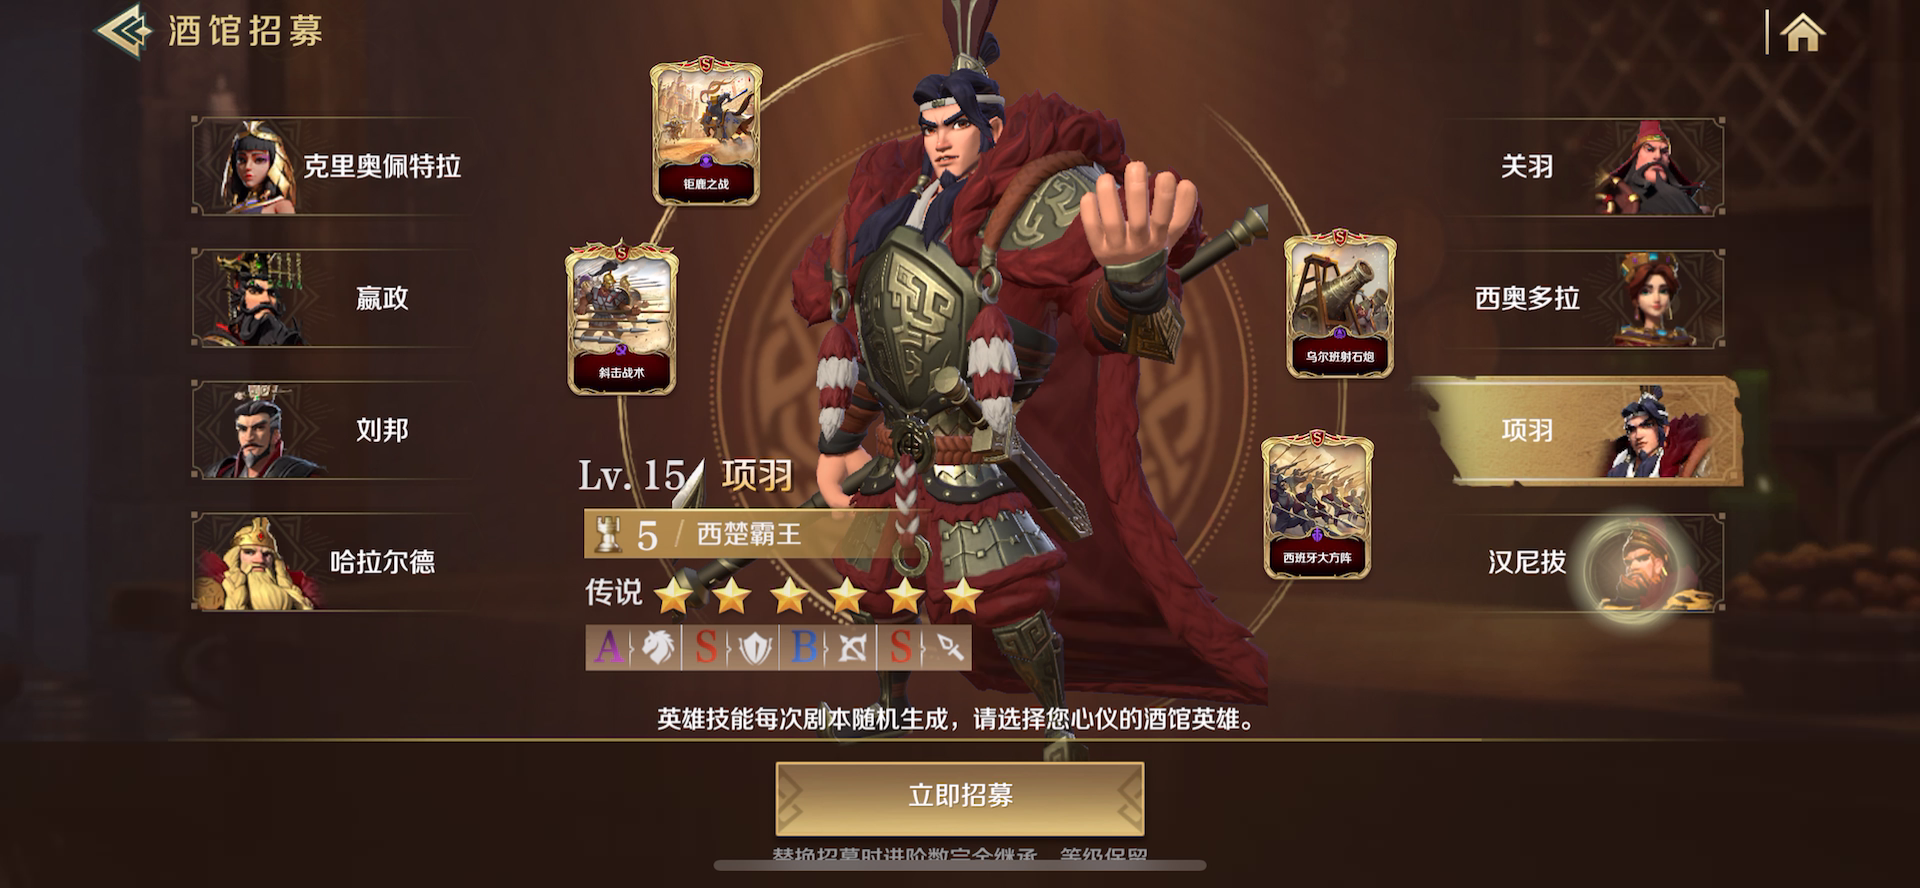The width and height of the screenshot is (1920, 888).
Task: Open the 乌尔班射石炮 skill card
Action: pyautogui.click(x=1340, y=306)
